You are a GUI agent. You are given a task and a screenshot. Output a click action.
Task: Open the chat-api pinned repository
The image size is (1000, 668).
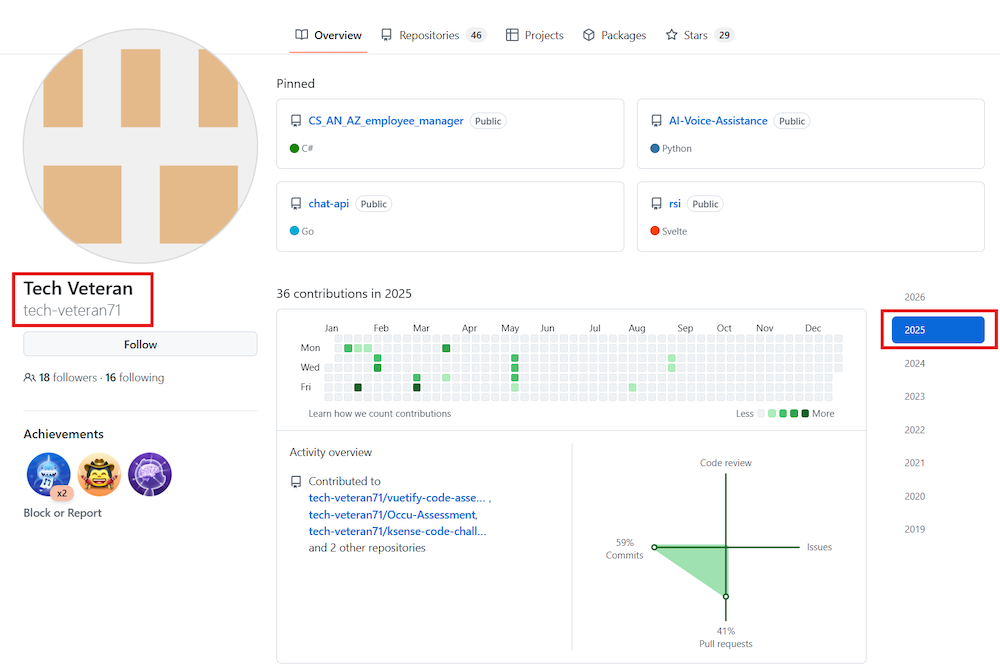click(x=328, y=204)
